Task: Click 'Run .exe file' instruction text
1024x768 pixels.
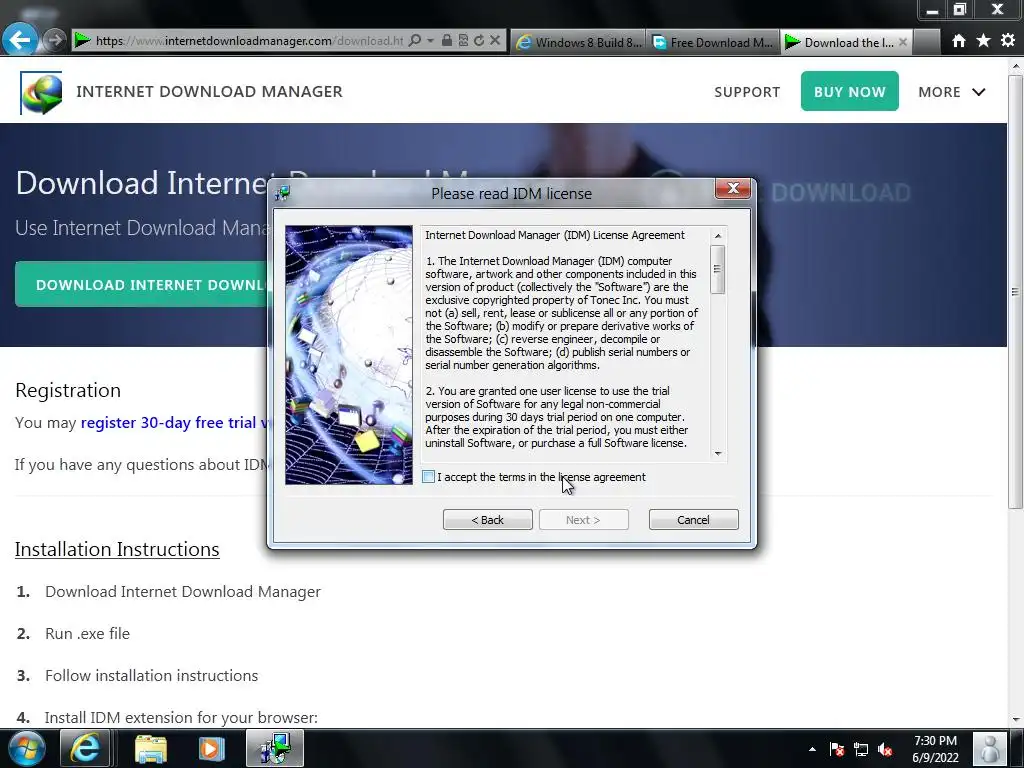Action: click(87, 633)
